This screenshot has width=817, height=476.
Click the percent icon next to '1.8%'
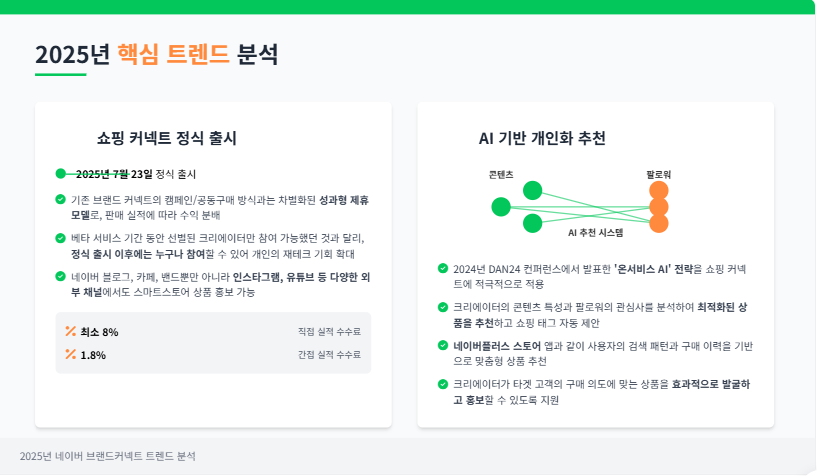(x=71, y=354)
